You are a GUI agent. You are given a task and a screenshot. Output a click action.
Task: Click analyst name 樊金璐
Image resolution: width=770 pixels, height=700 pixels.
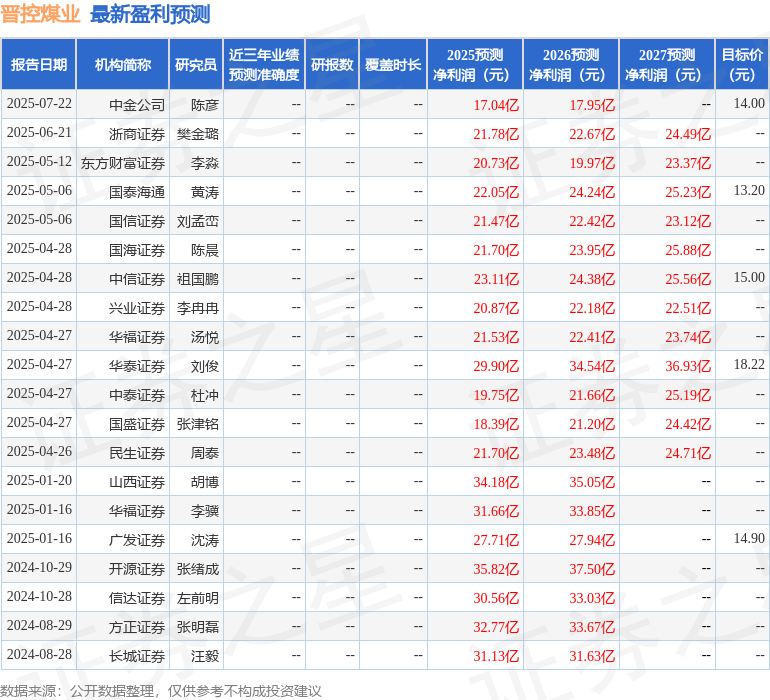(x=198, y=134)
